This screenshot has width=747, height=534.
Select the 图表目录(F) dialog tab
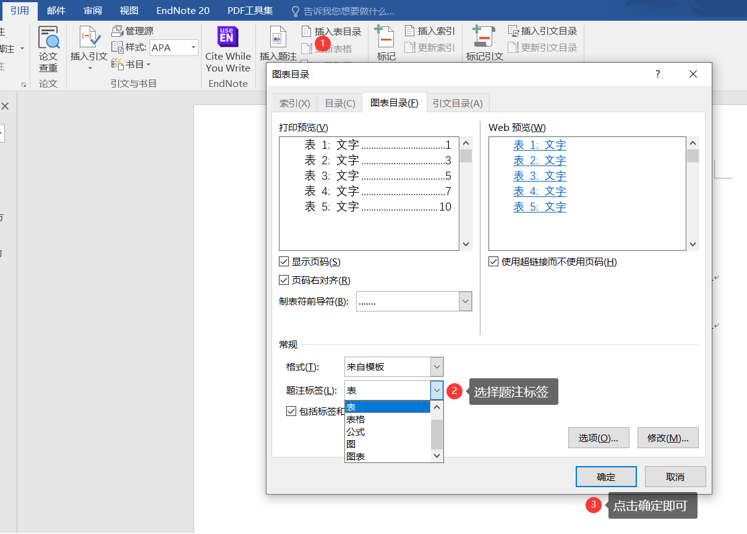[394, 103]
